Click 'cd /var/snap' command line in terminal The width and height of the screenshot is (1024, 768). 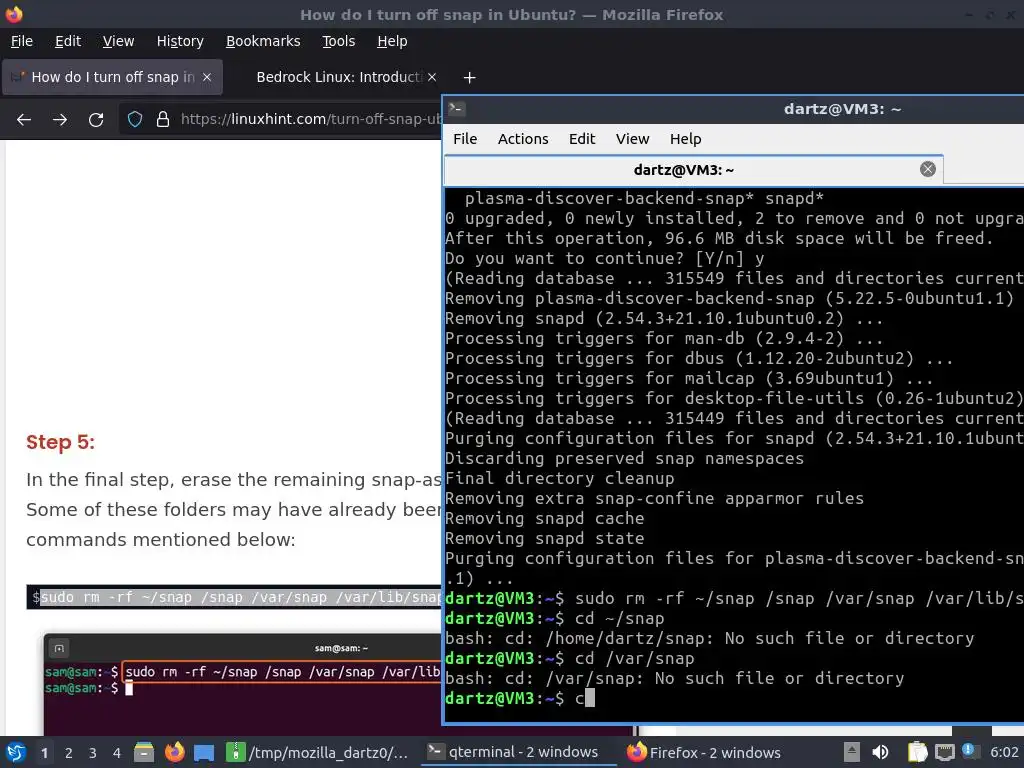pos(569,658)
